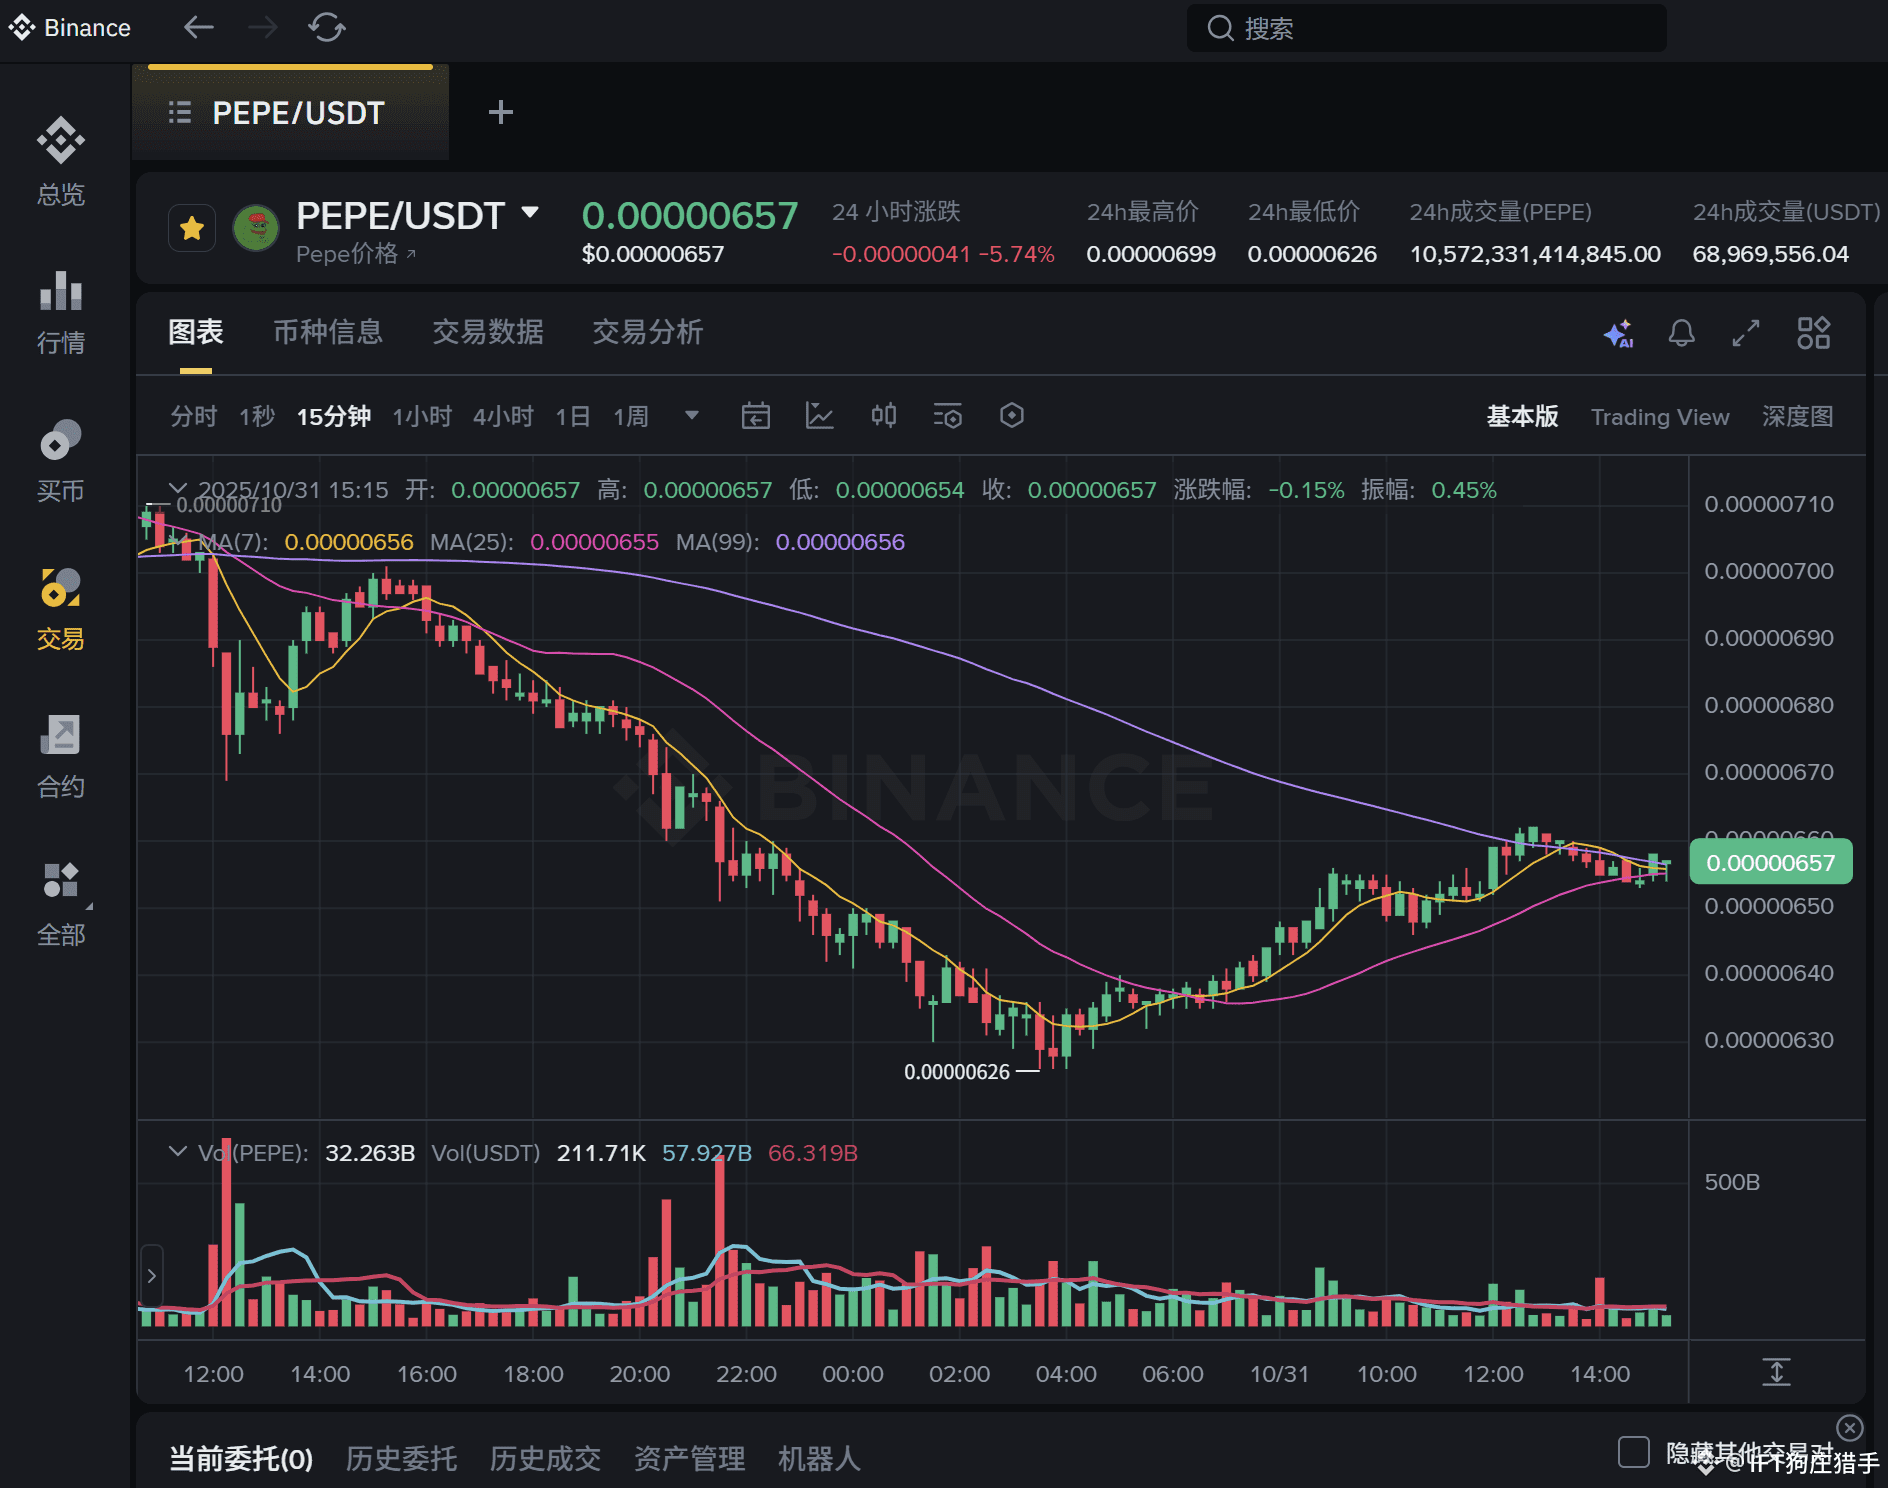Click the 0.00000657 current price marker
1888x1488 pixels.
tap(1770, 862)
